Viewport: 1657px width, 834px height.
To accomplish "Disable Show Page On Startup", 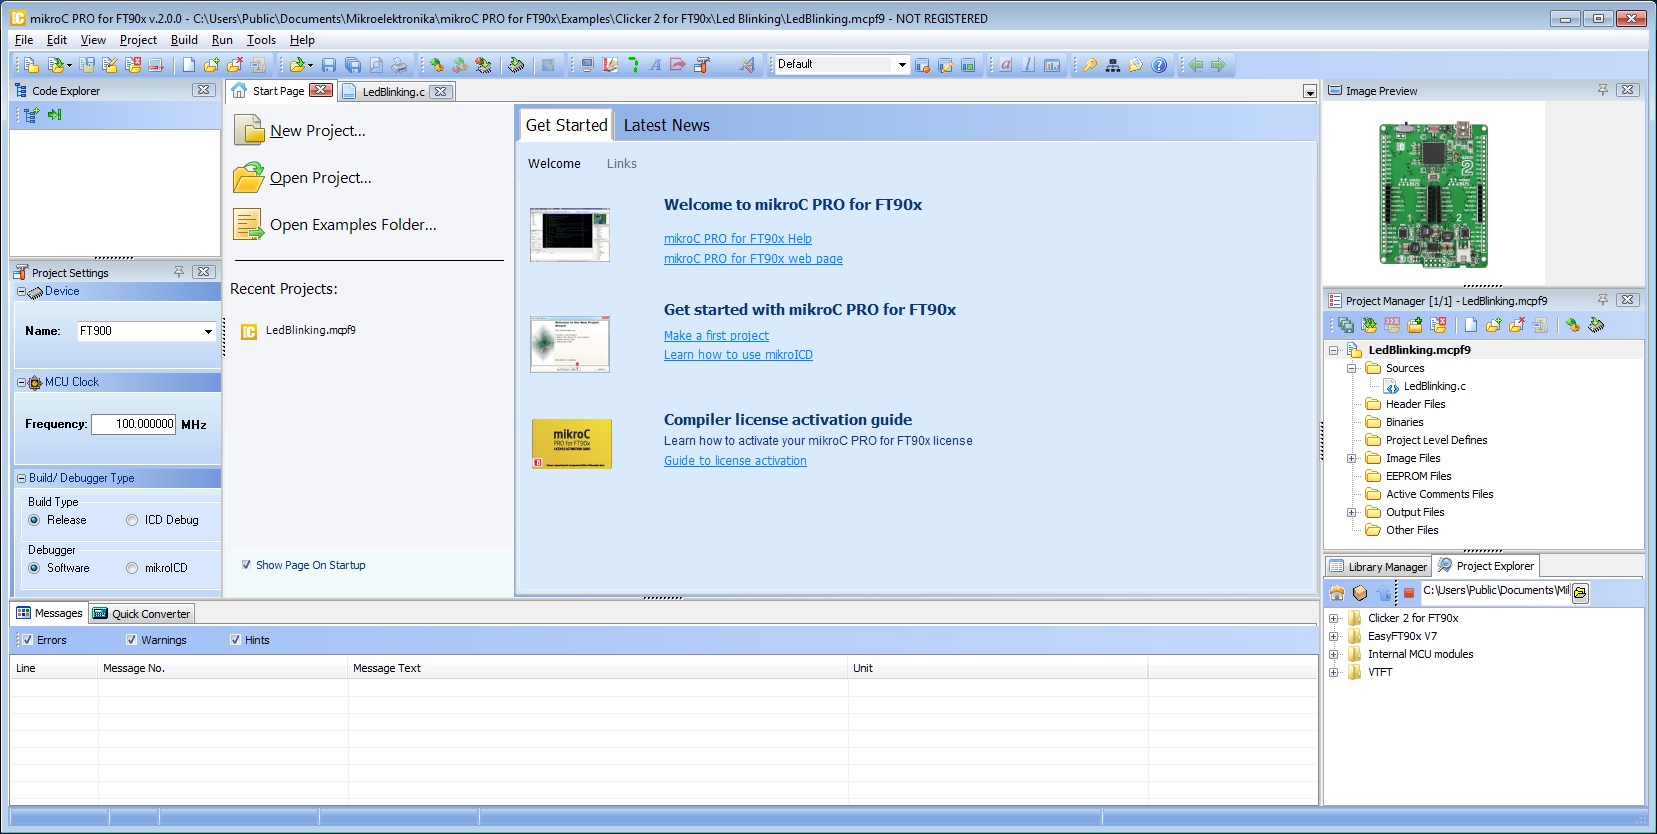I will 246,565.
